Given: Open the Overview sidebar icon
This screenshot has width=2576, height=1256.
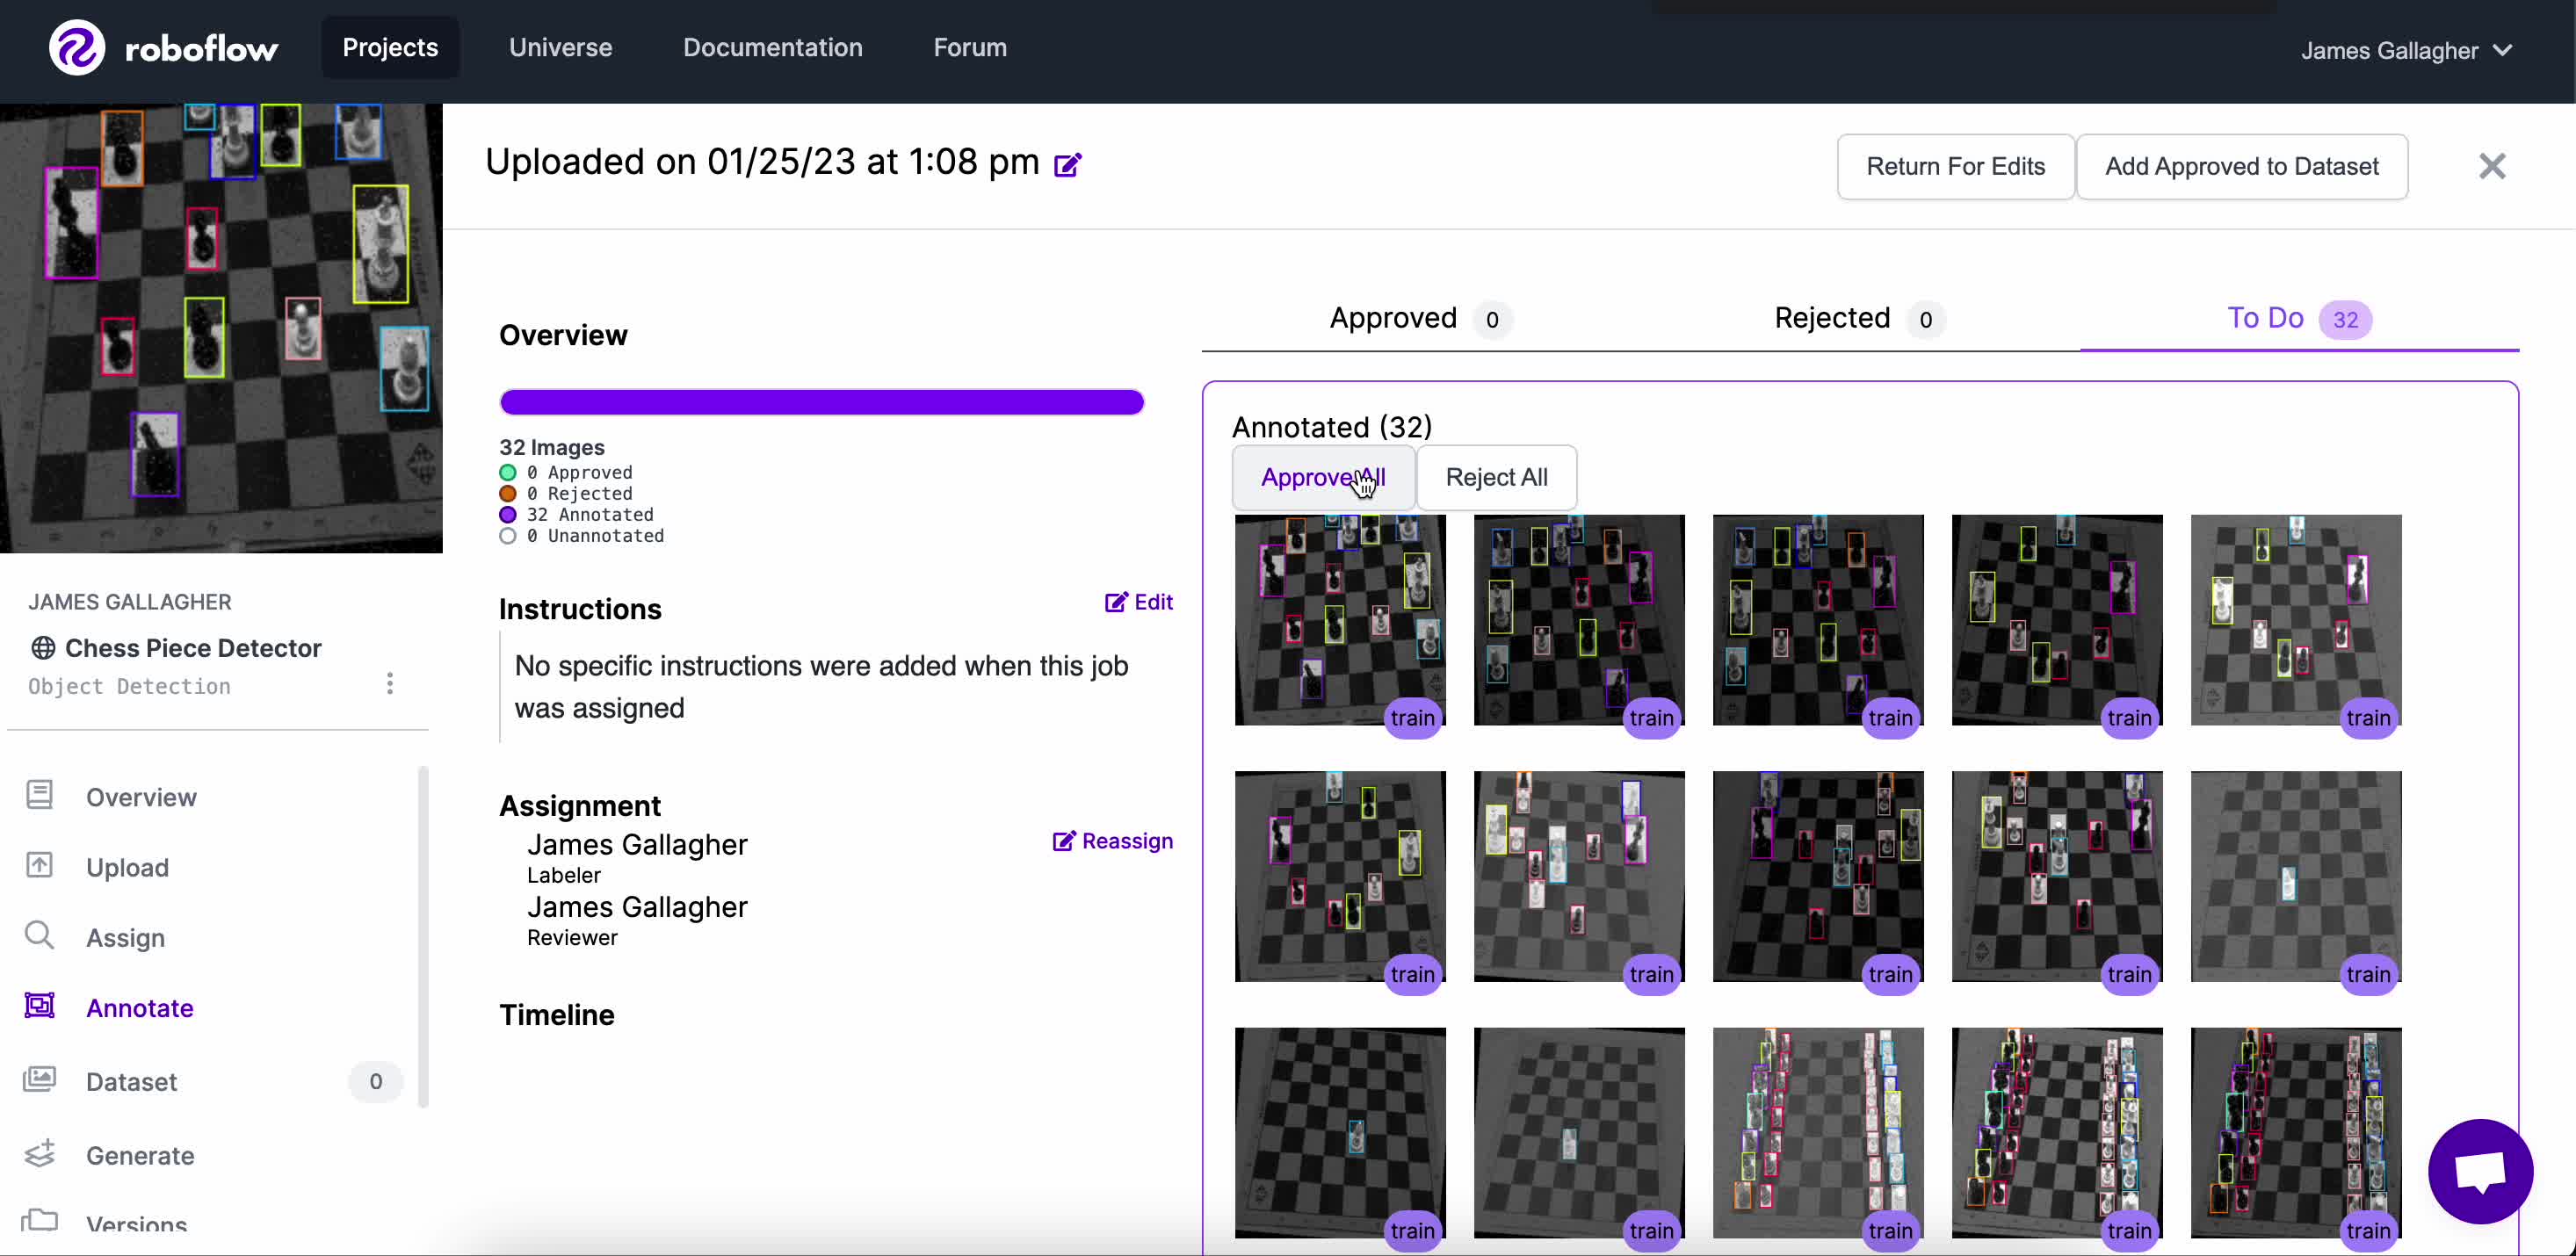Looking at the screenshot, I should [x=40, y=796].
